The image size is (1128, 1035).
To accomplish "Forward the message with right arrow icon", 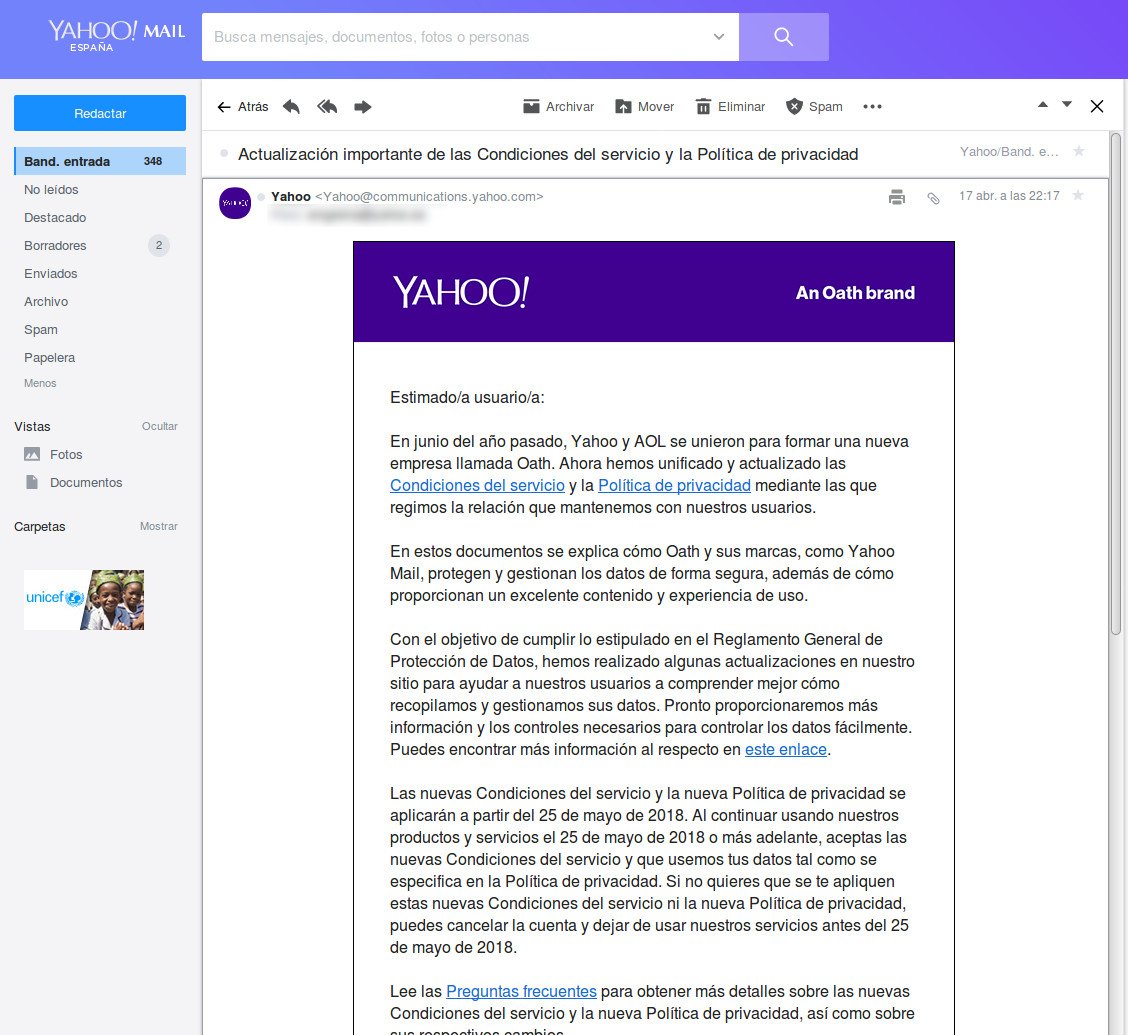I will (363, 106).
